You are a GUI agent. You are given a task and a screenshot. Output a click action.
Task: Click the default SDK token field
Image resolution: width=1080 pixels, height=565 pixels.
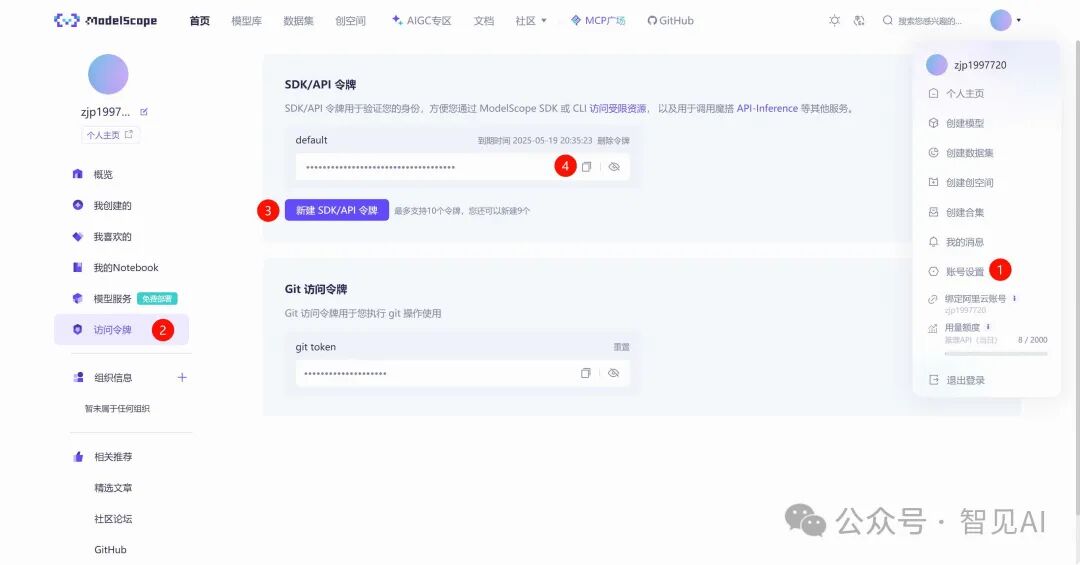tap(462, 167)
